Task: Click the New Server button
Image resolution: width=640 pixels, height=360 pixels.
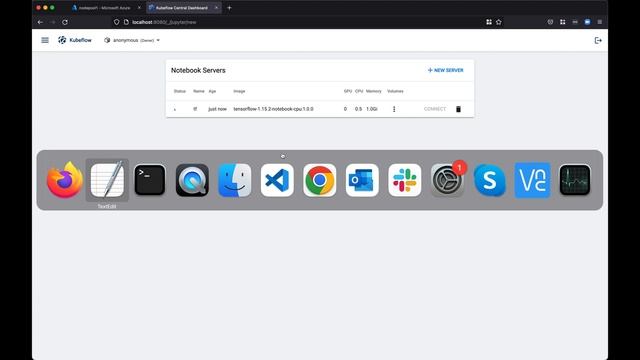Action: [x=445, y=70]
